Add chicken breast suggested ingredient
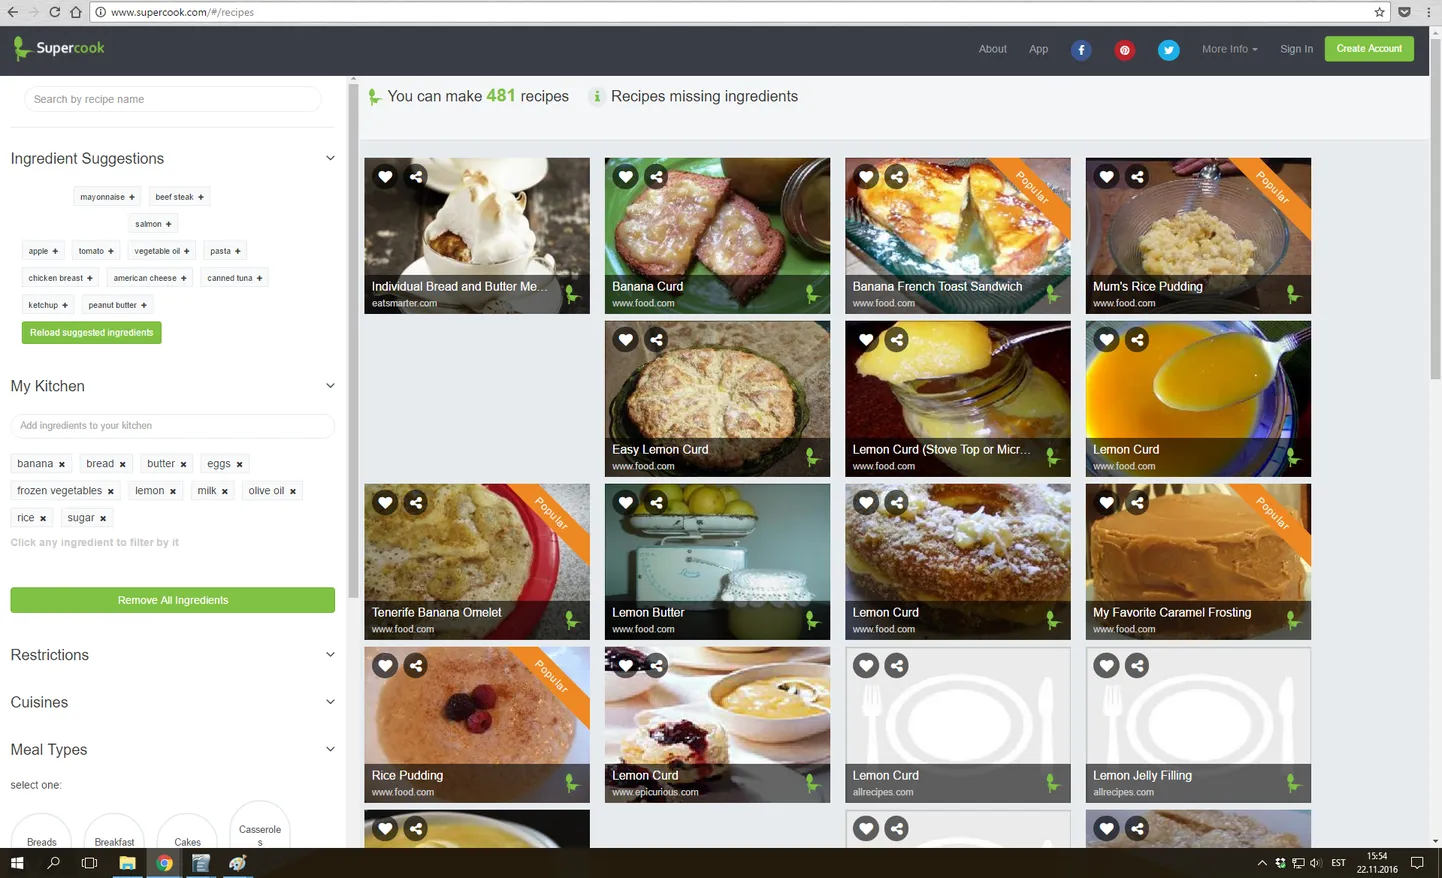Screen dimensions: 1442x878 tap(60, 278)
